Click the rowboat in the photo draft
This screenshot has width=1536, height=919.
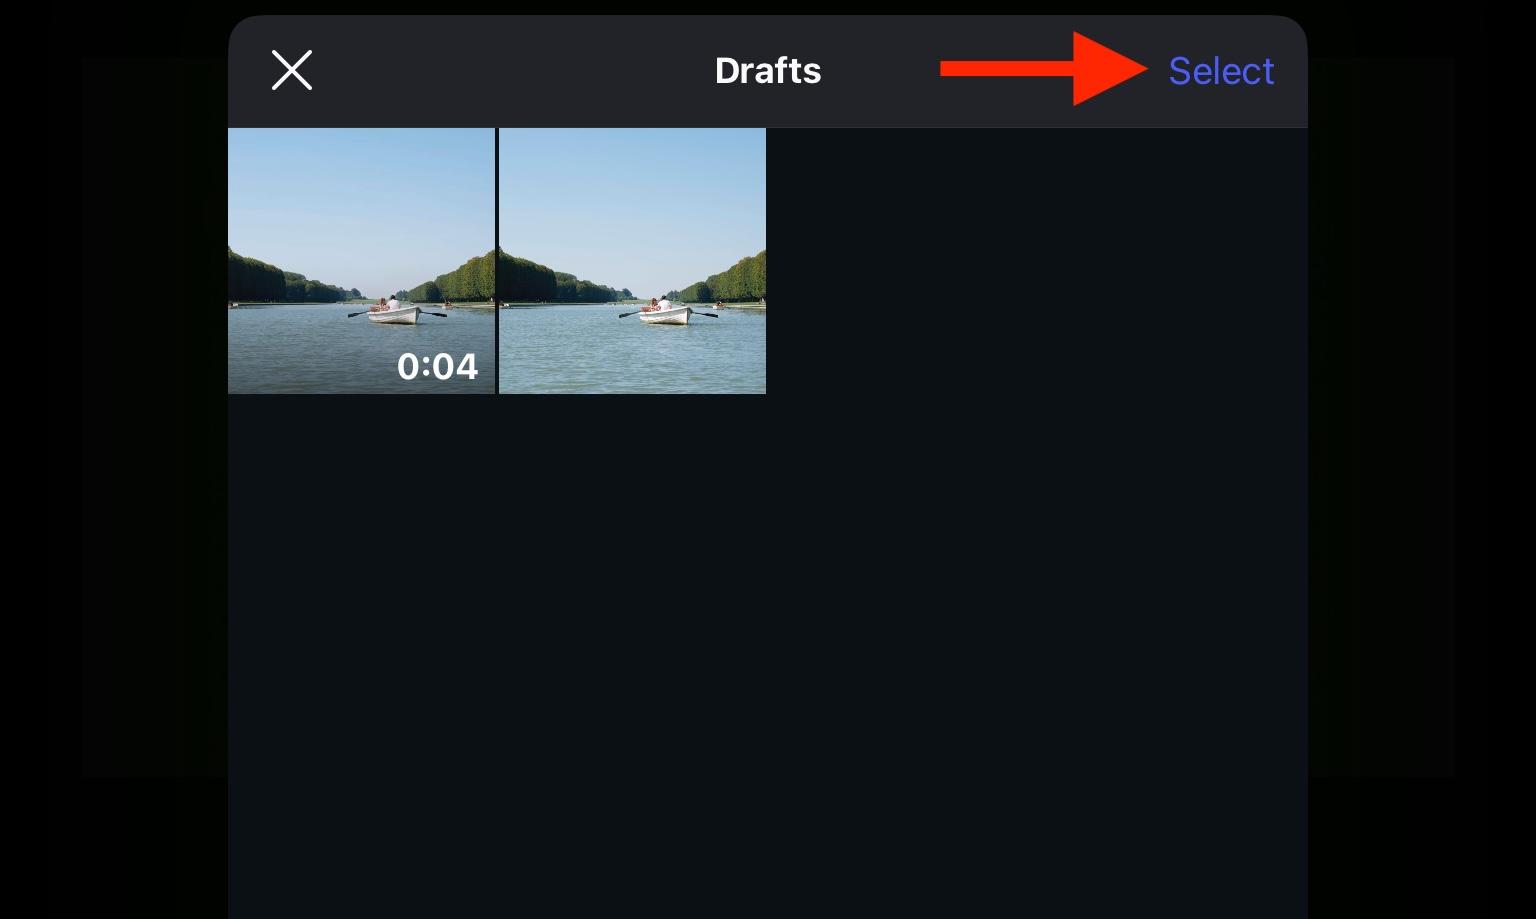tap(666, 311)
